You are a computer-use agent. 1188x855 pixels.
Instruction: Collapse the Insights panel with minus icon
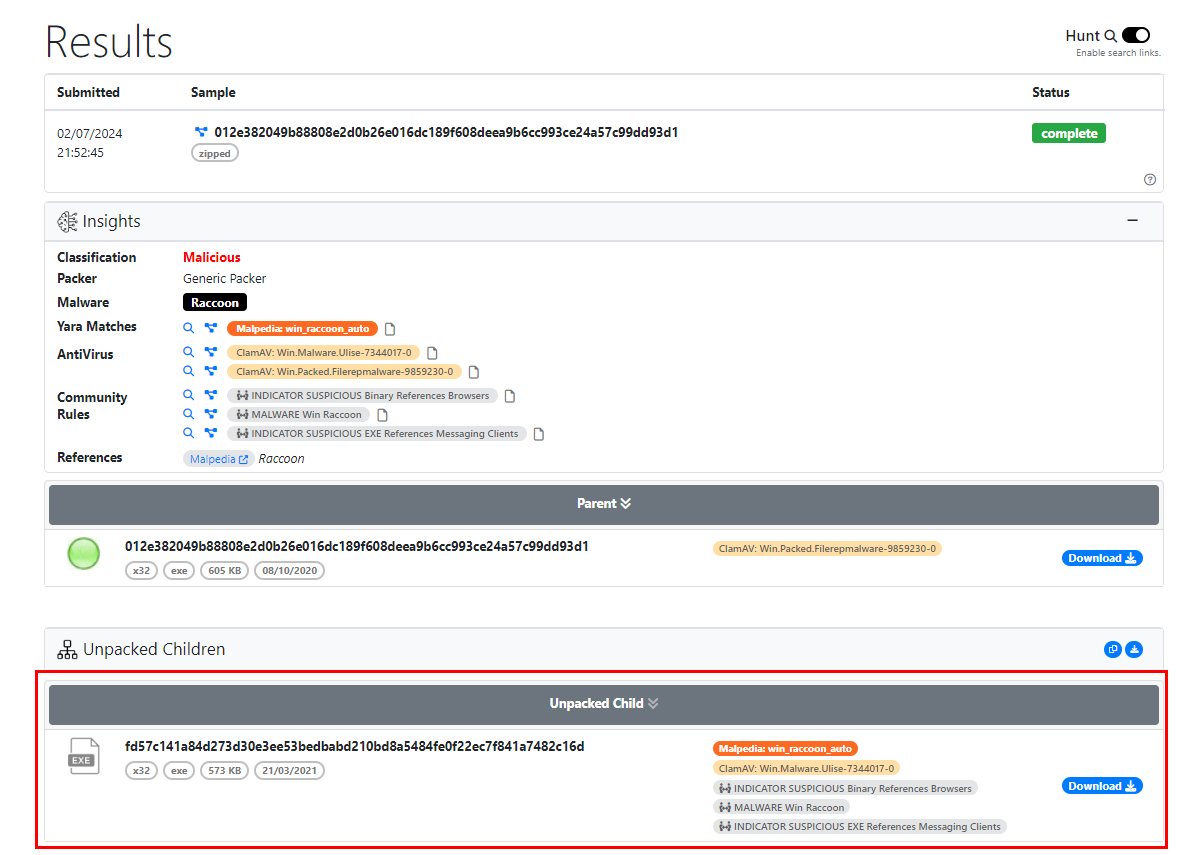click(x=1132, y=221)
